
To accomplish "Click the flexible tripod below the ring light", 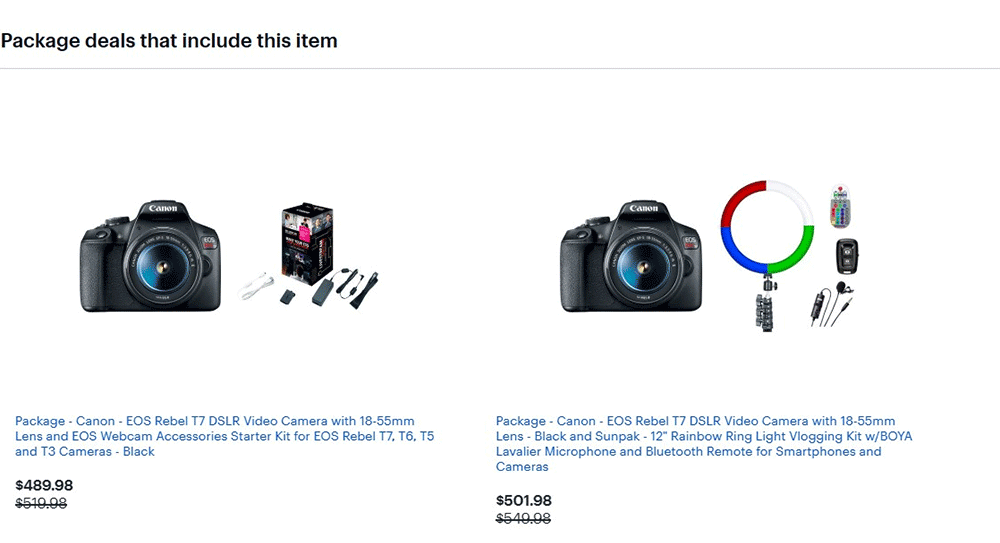I will pyautogui.click(x=769, y=305).
